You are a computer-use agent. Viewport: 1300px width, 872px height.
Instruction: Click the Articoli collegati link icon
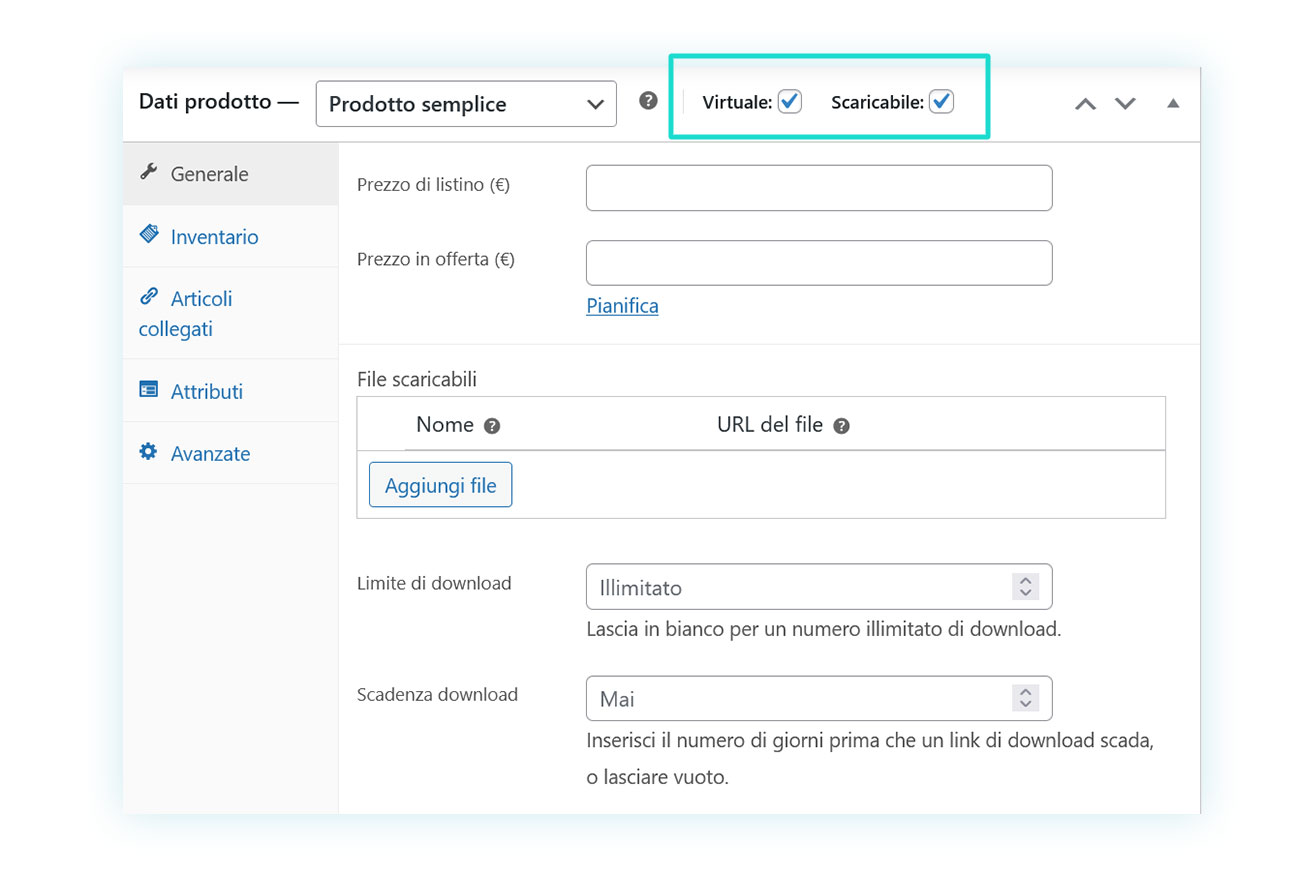coord(149,296)
